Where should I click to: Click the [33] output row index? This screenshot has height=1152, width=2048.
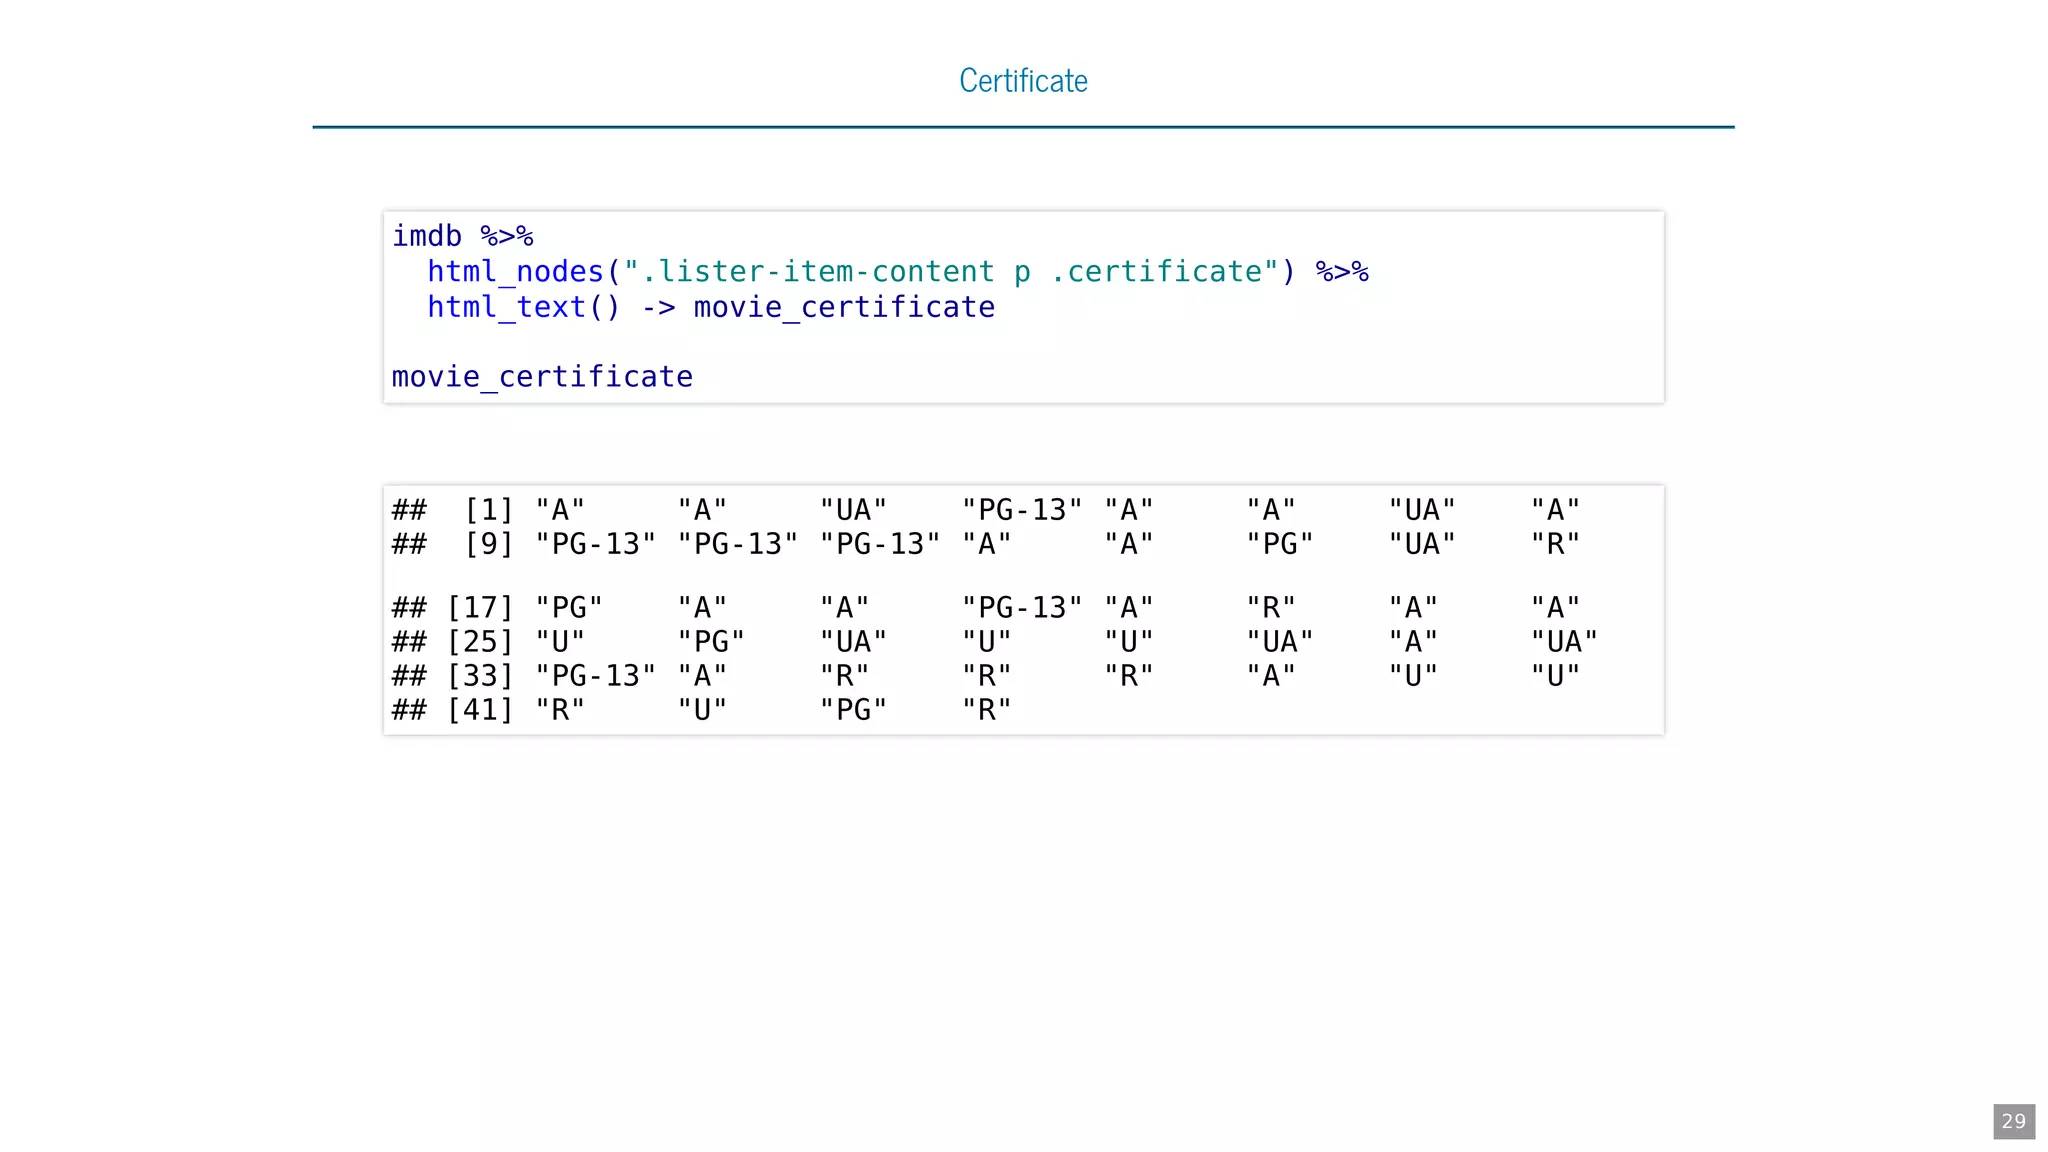click(480, 676)
